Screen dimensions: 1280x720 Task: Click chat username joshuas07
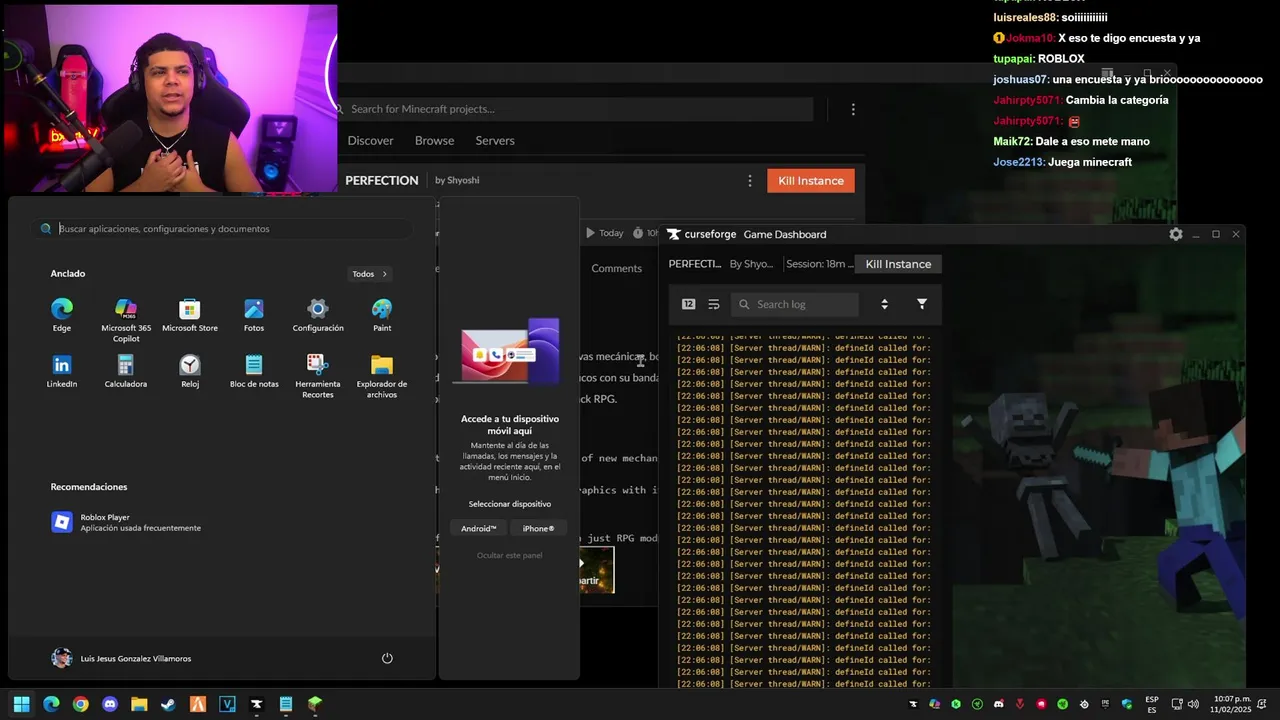[x=1020, y=79]
